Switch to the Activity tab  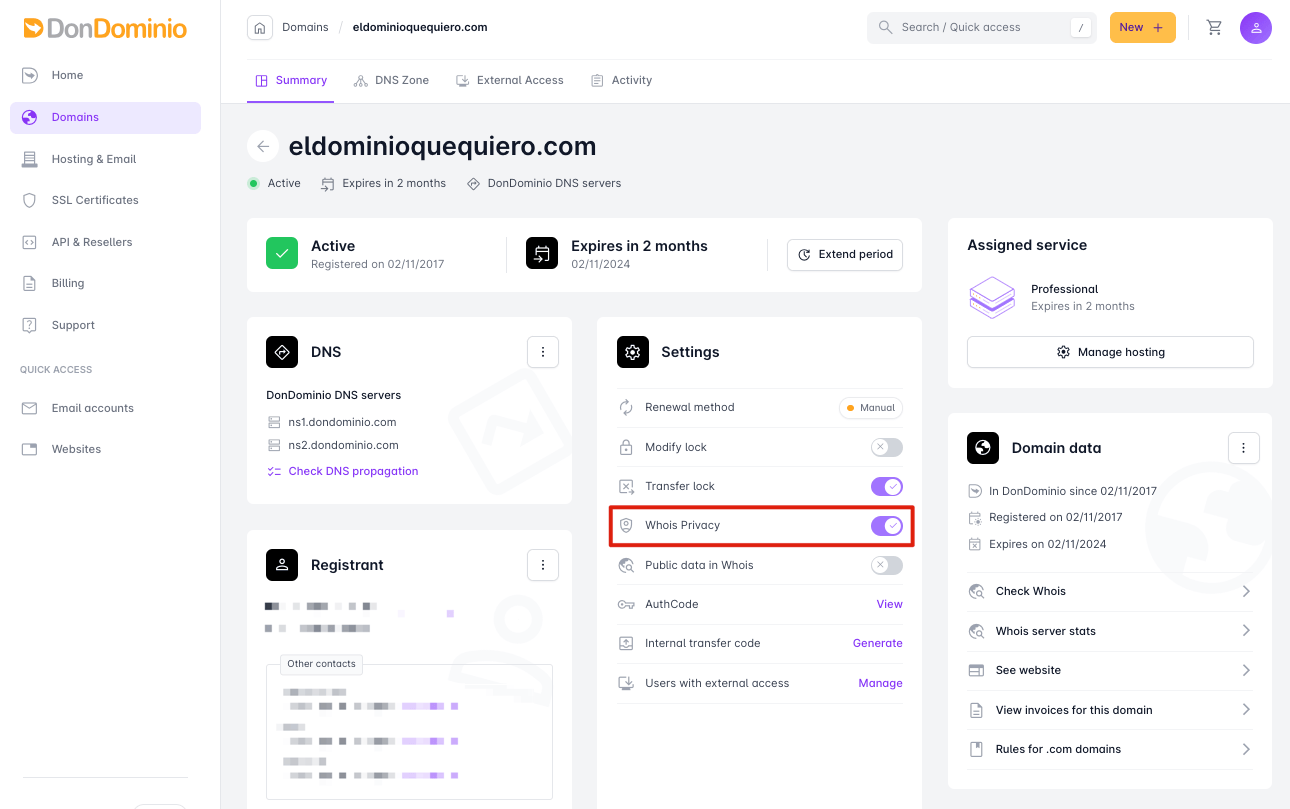point(621,80)
